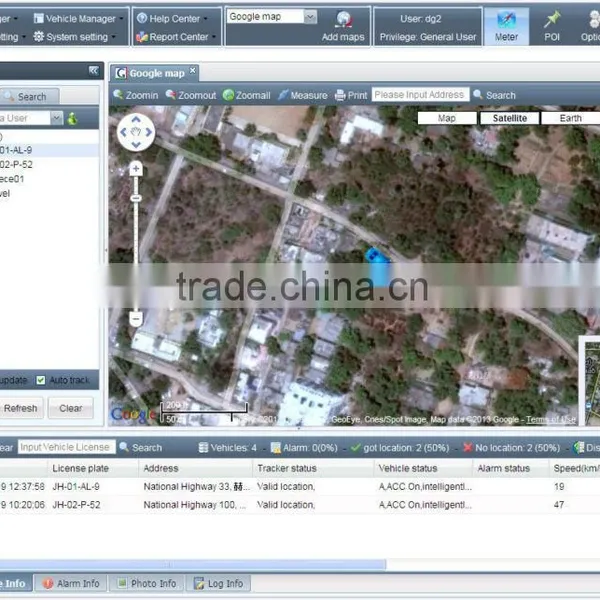Image resolution: width=600 pixels, height=600 pixels.
Task: Switch the map to Map view
Action: [x=447, y=118]
